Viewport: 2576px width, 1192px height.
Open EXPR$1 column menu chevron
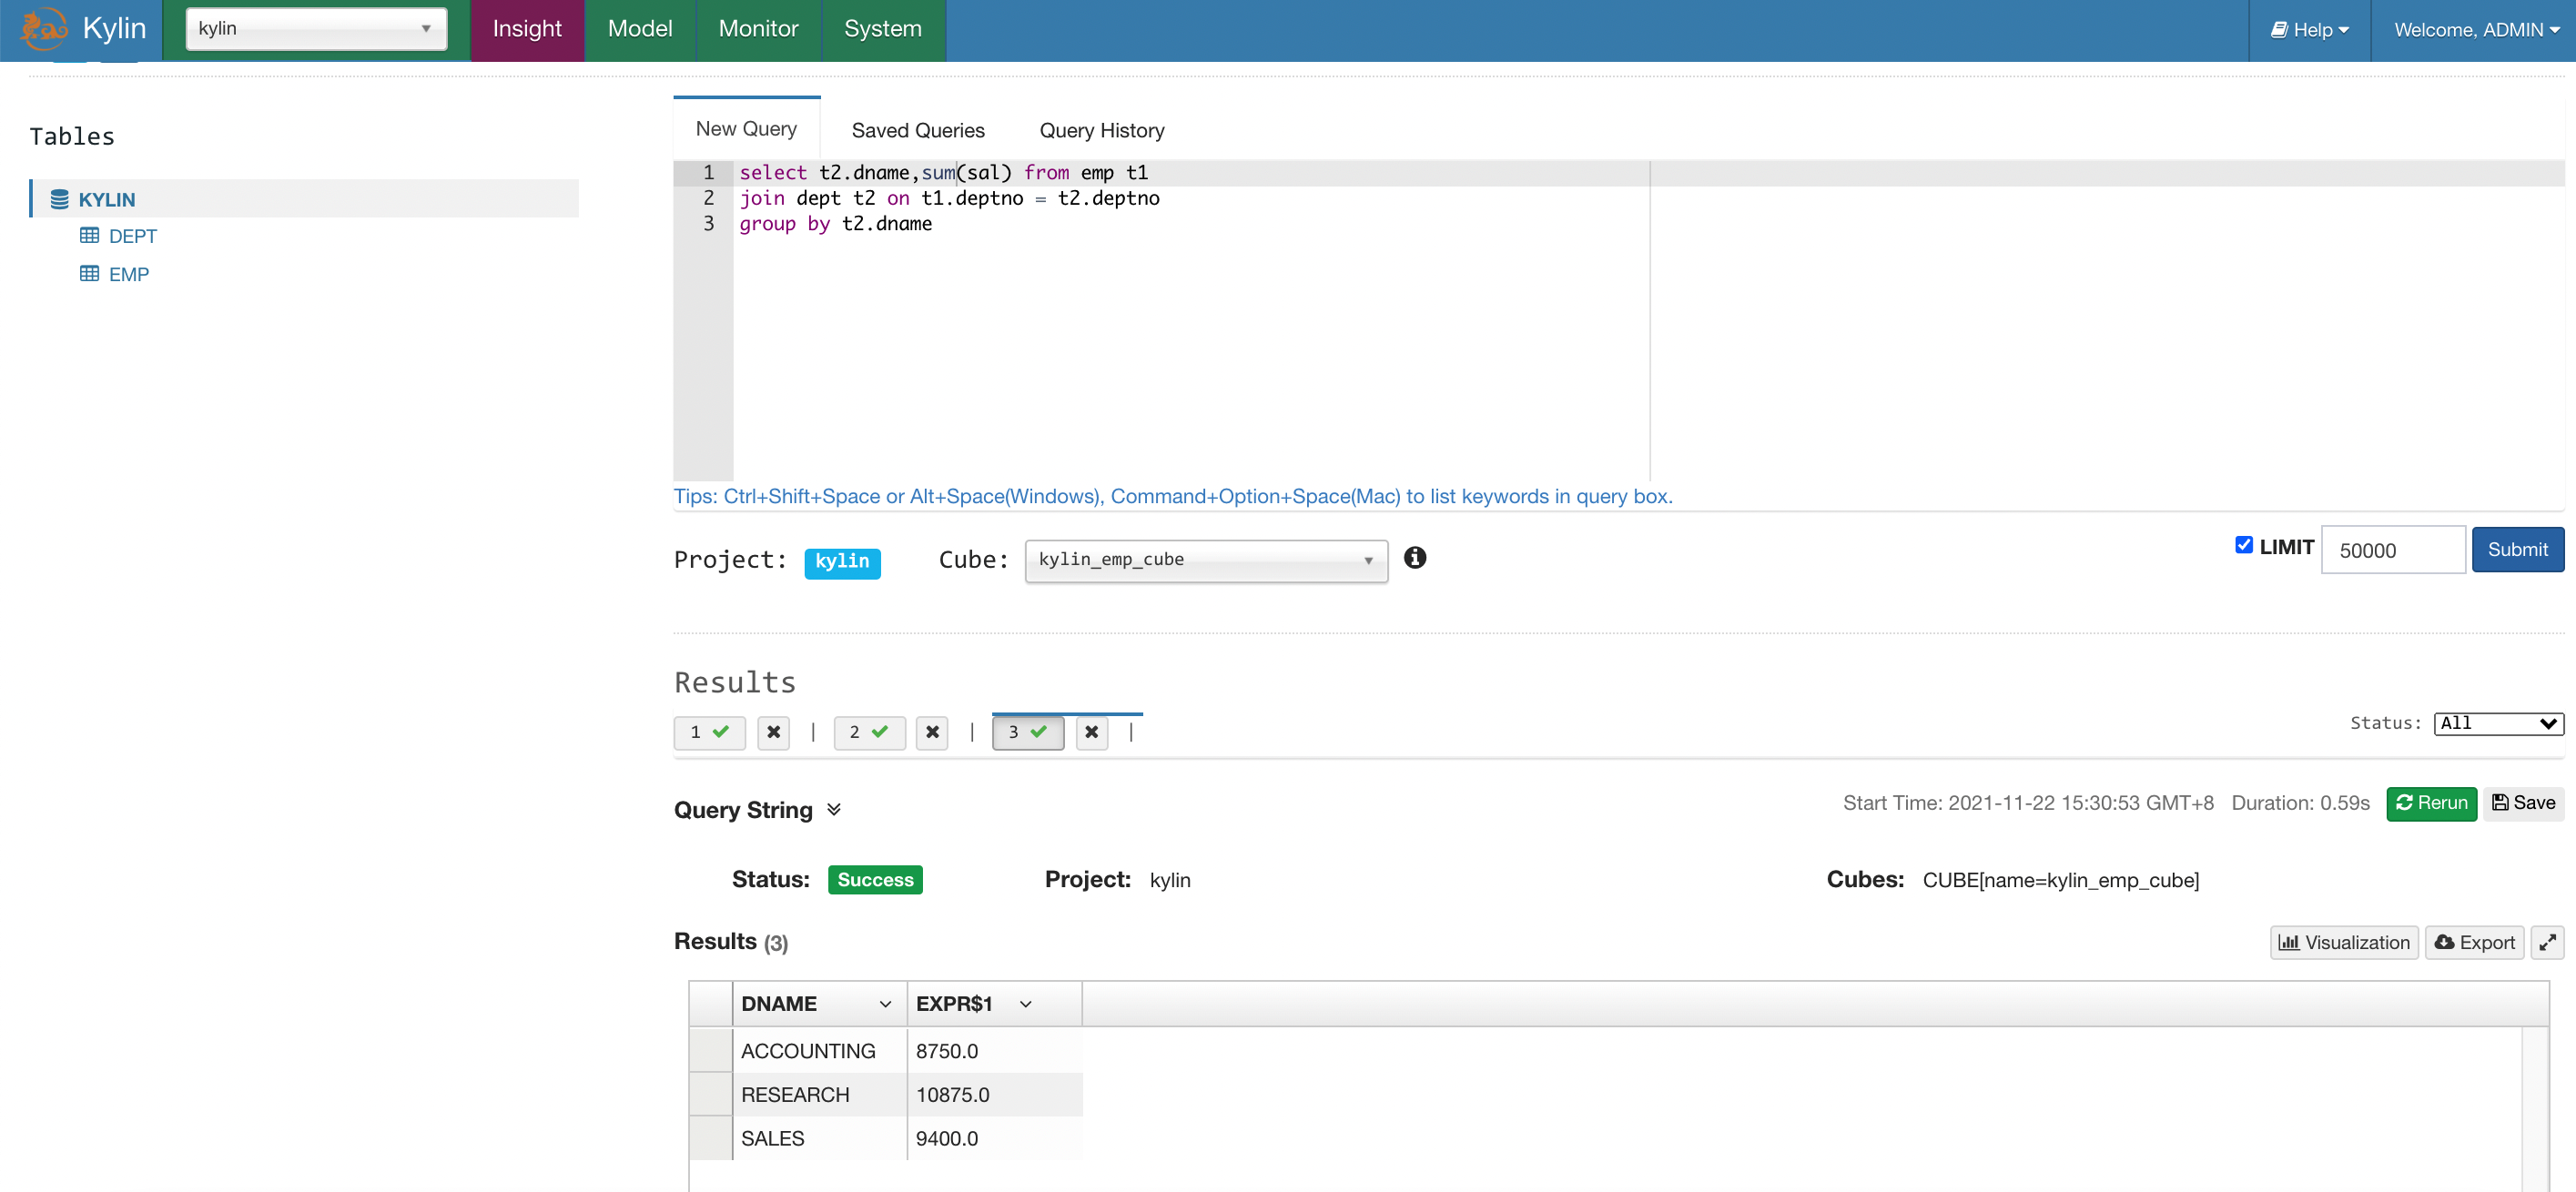tap(1025, 1004)
